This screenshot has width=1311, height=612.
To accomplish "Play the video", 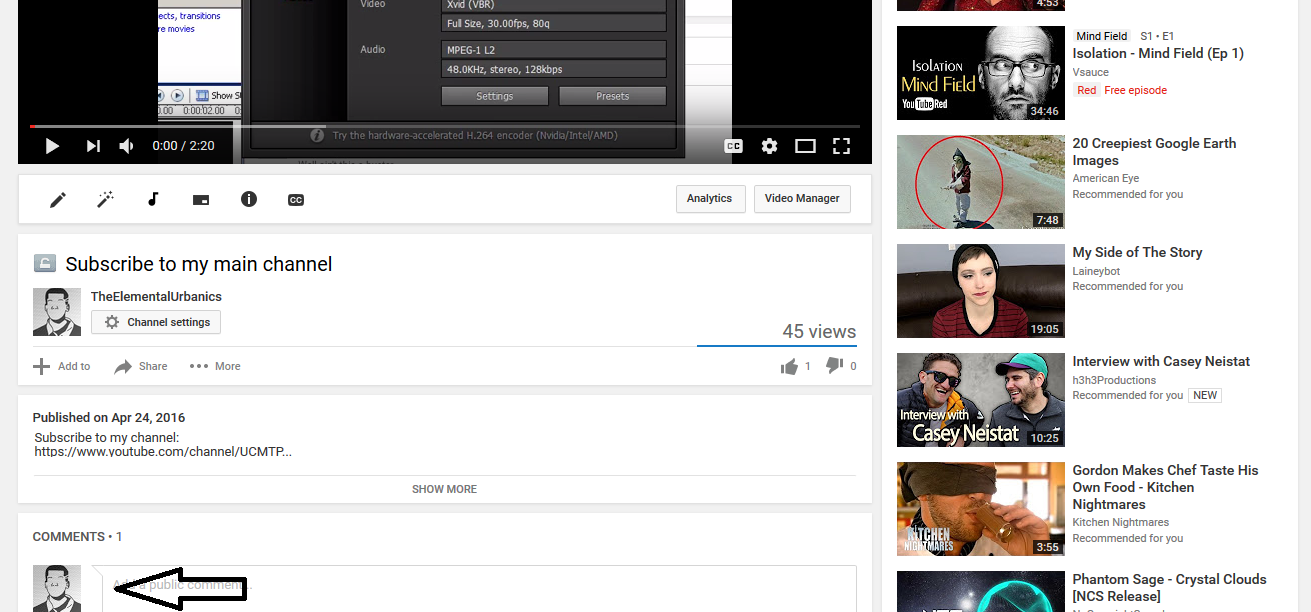I will 52,146.
